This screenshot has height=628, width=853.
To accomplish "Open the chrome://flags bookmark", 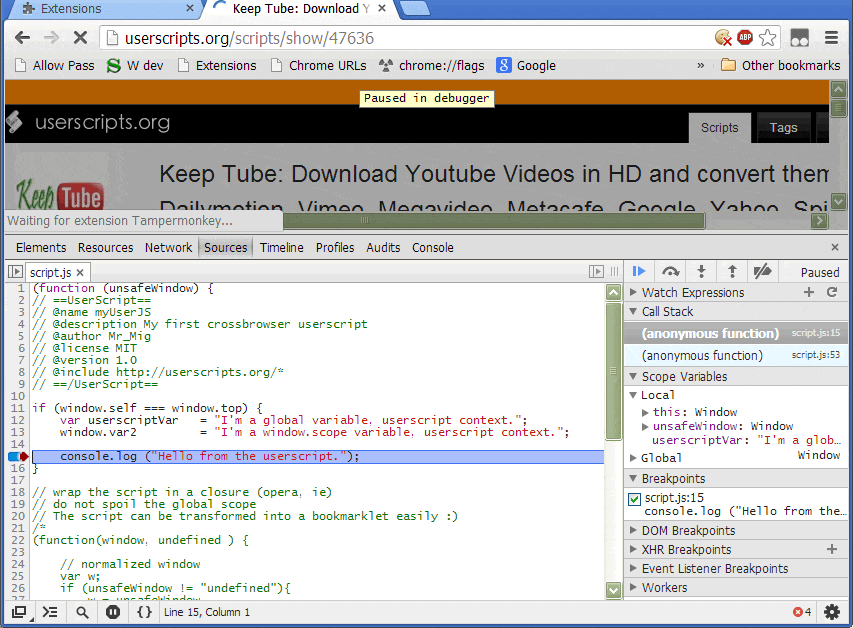I will [x=431, y=65].
